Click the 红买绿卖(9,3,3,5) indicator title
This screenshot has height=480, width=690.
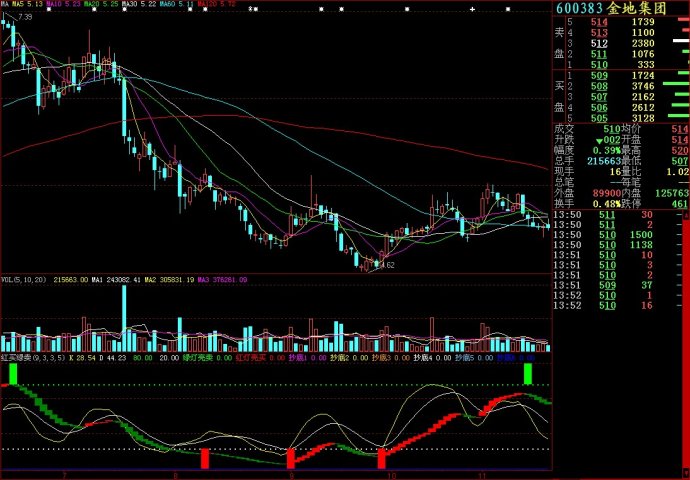tap(33, 358)
